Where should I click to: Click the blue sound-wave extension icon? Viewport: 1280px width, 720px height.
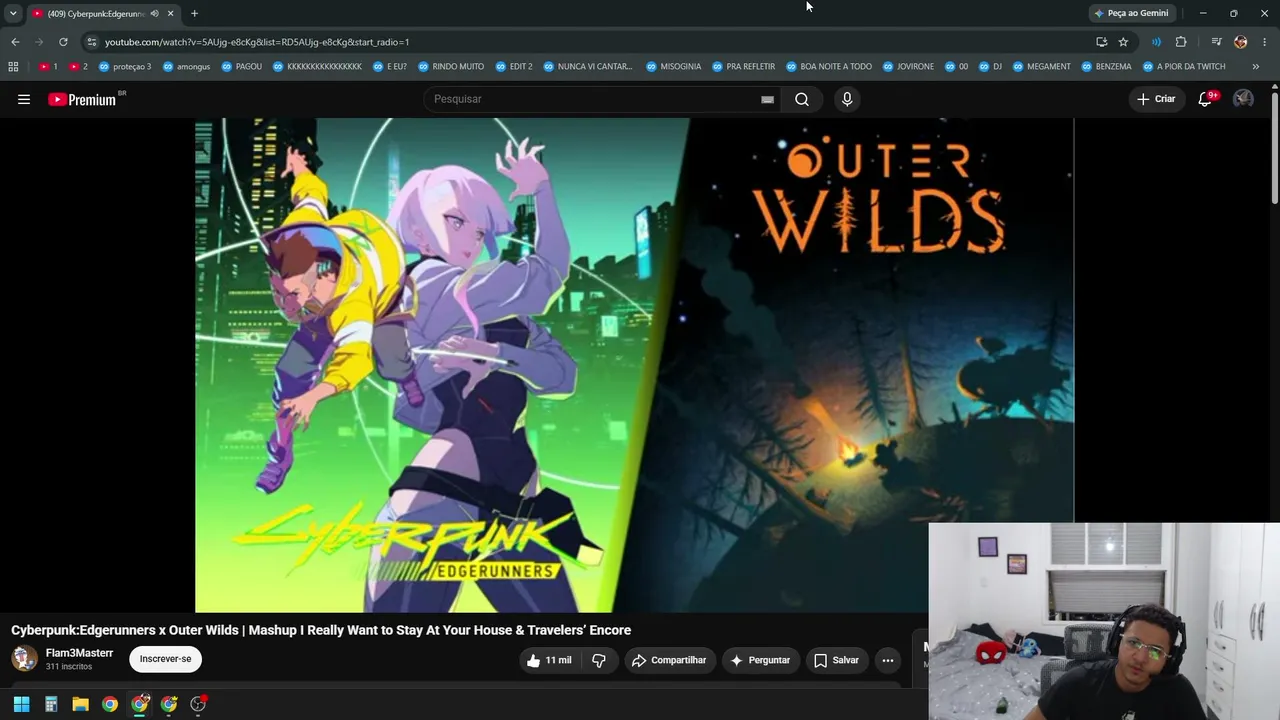1156,42
